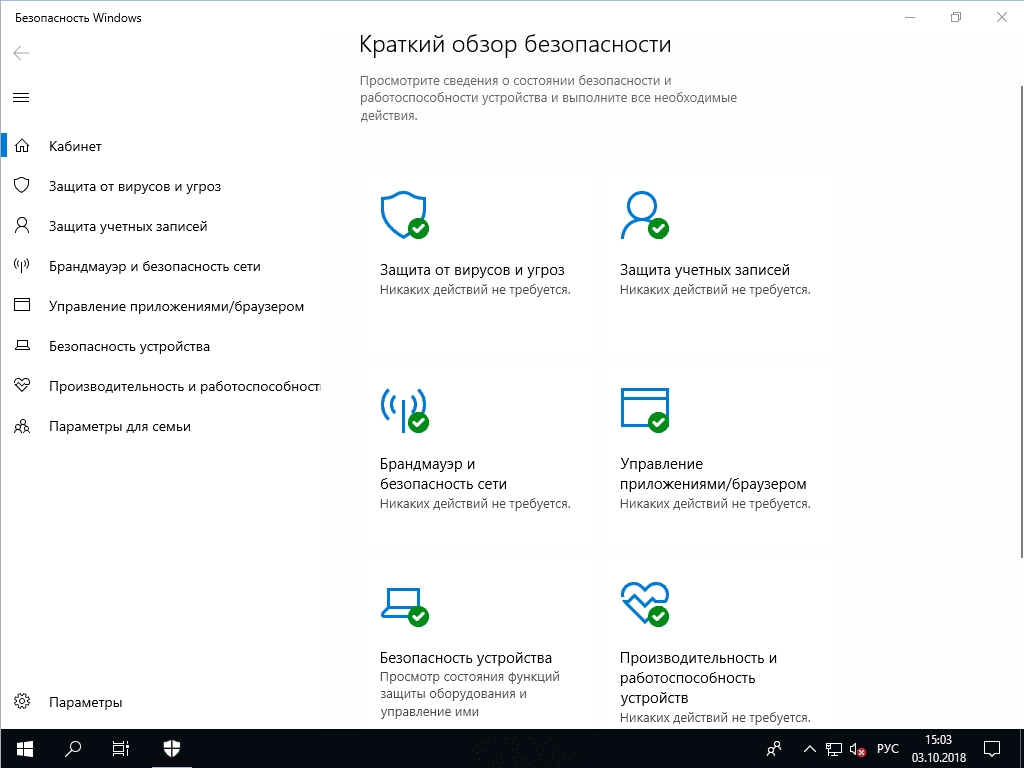Open Task View on the taskbar
Screen dimensions: 1024x768
click(121, 748)
